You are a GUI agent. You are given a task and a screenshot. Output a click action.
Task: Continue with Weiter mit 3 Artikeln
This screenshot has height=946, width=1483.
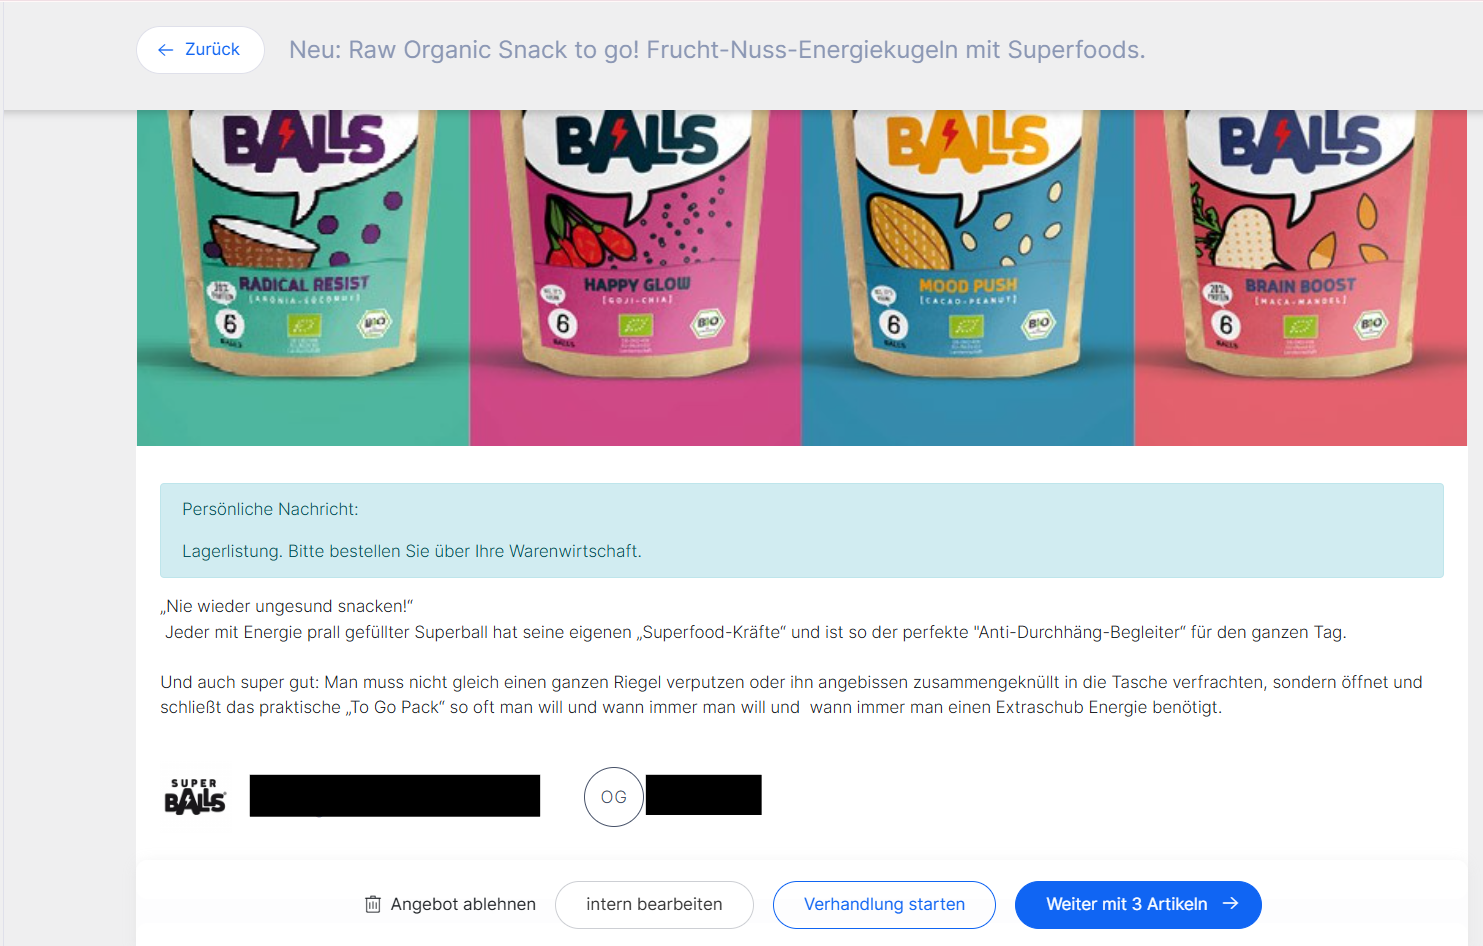pos(1138,905)
